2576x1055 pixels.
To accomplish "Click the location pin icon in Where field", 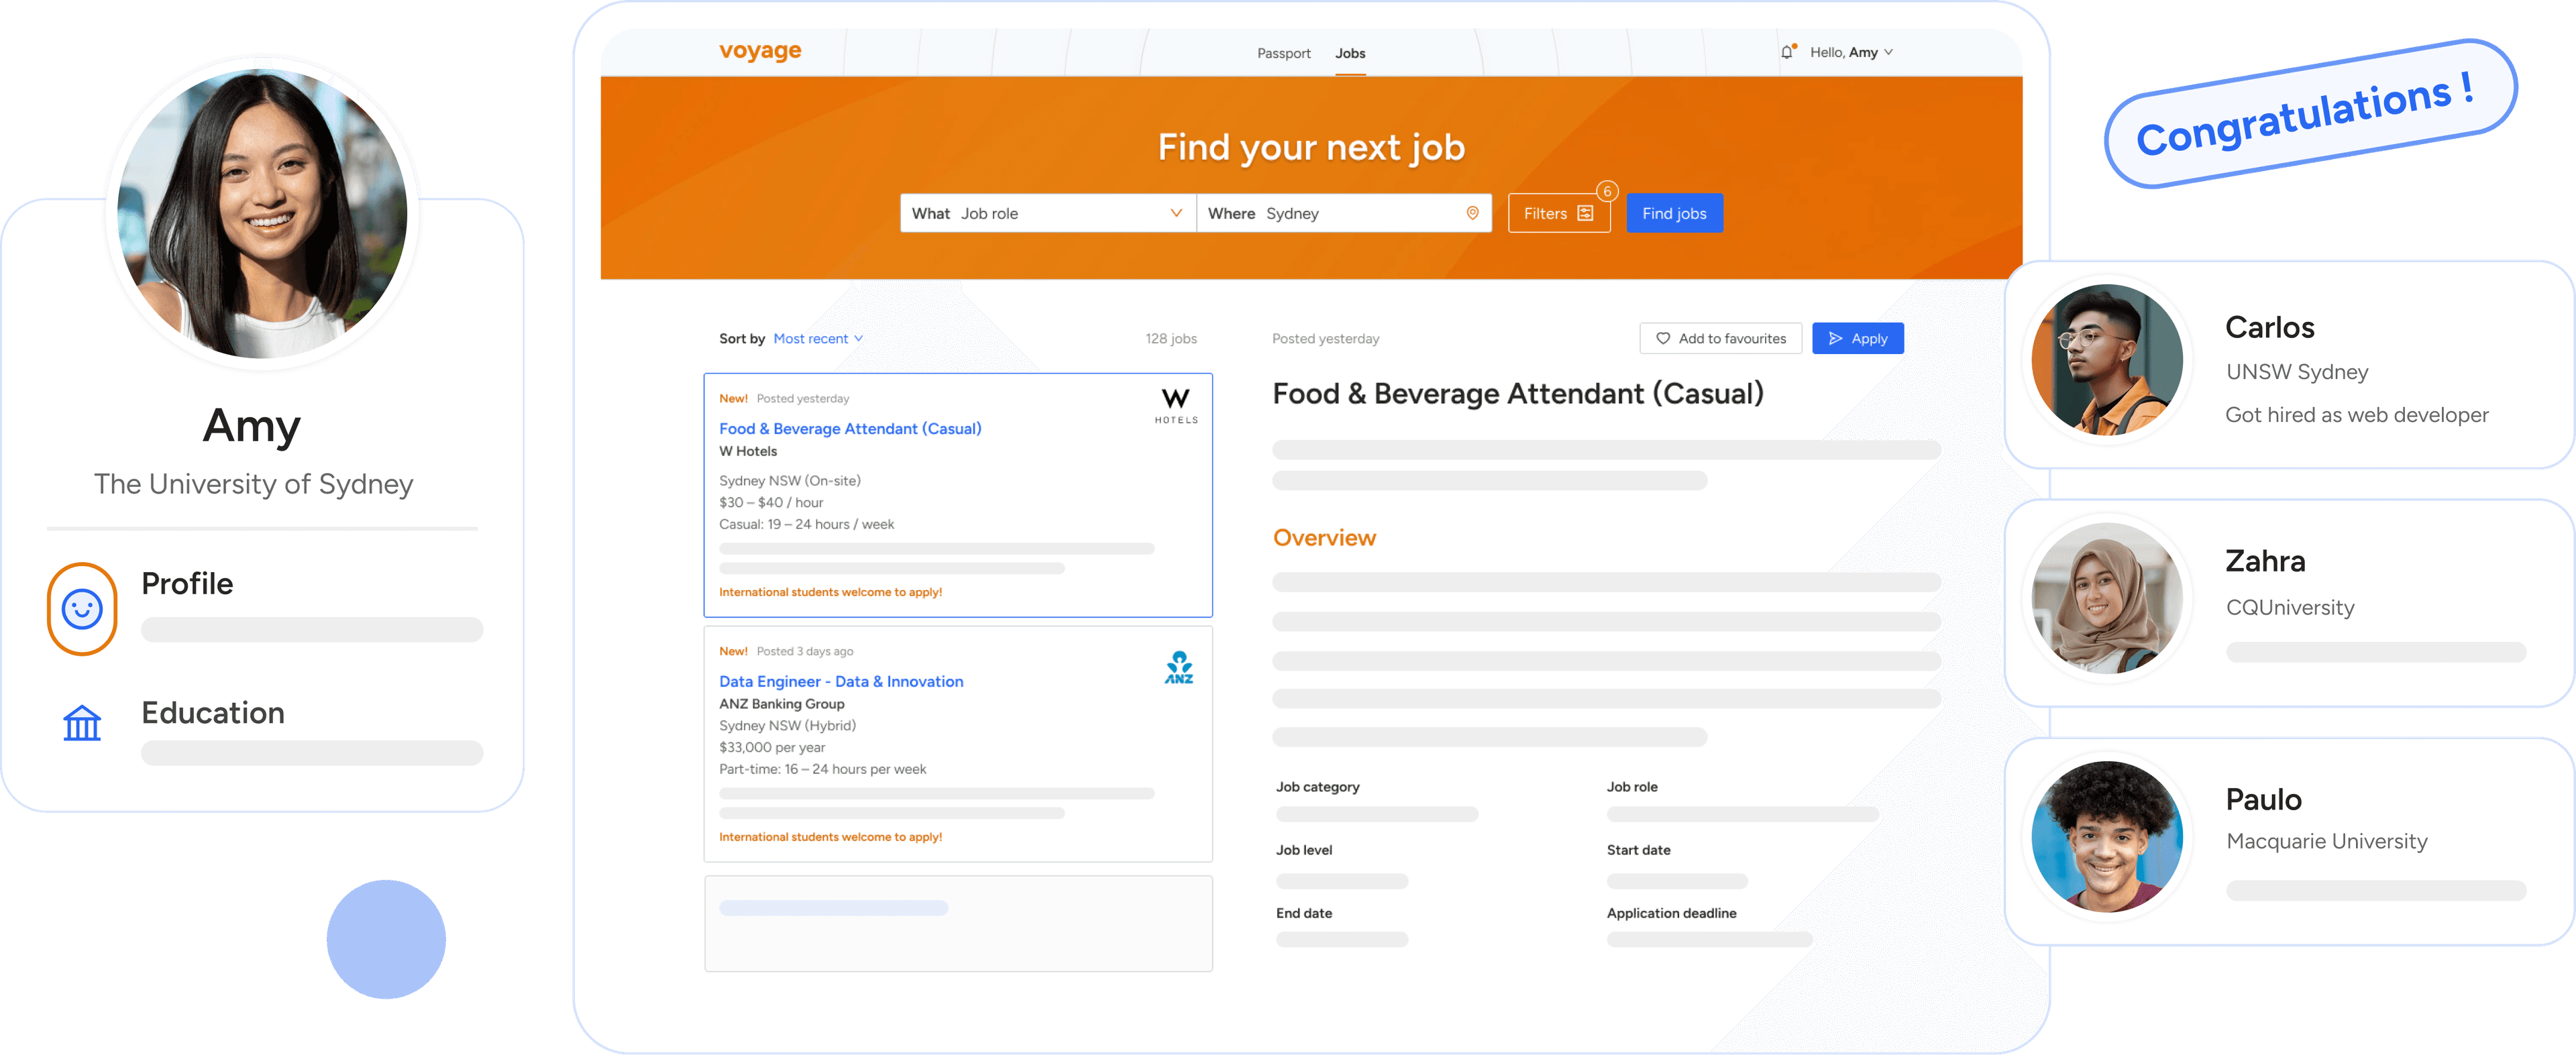I will (x=1472, y=213).
